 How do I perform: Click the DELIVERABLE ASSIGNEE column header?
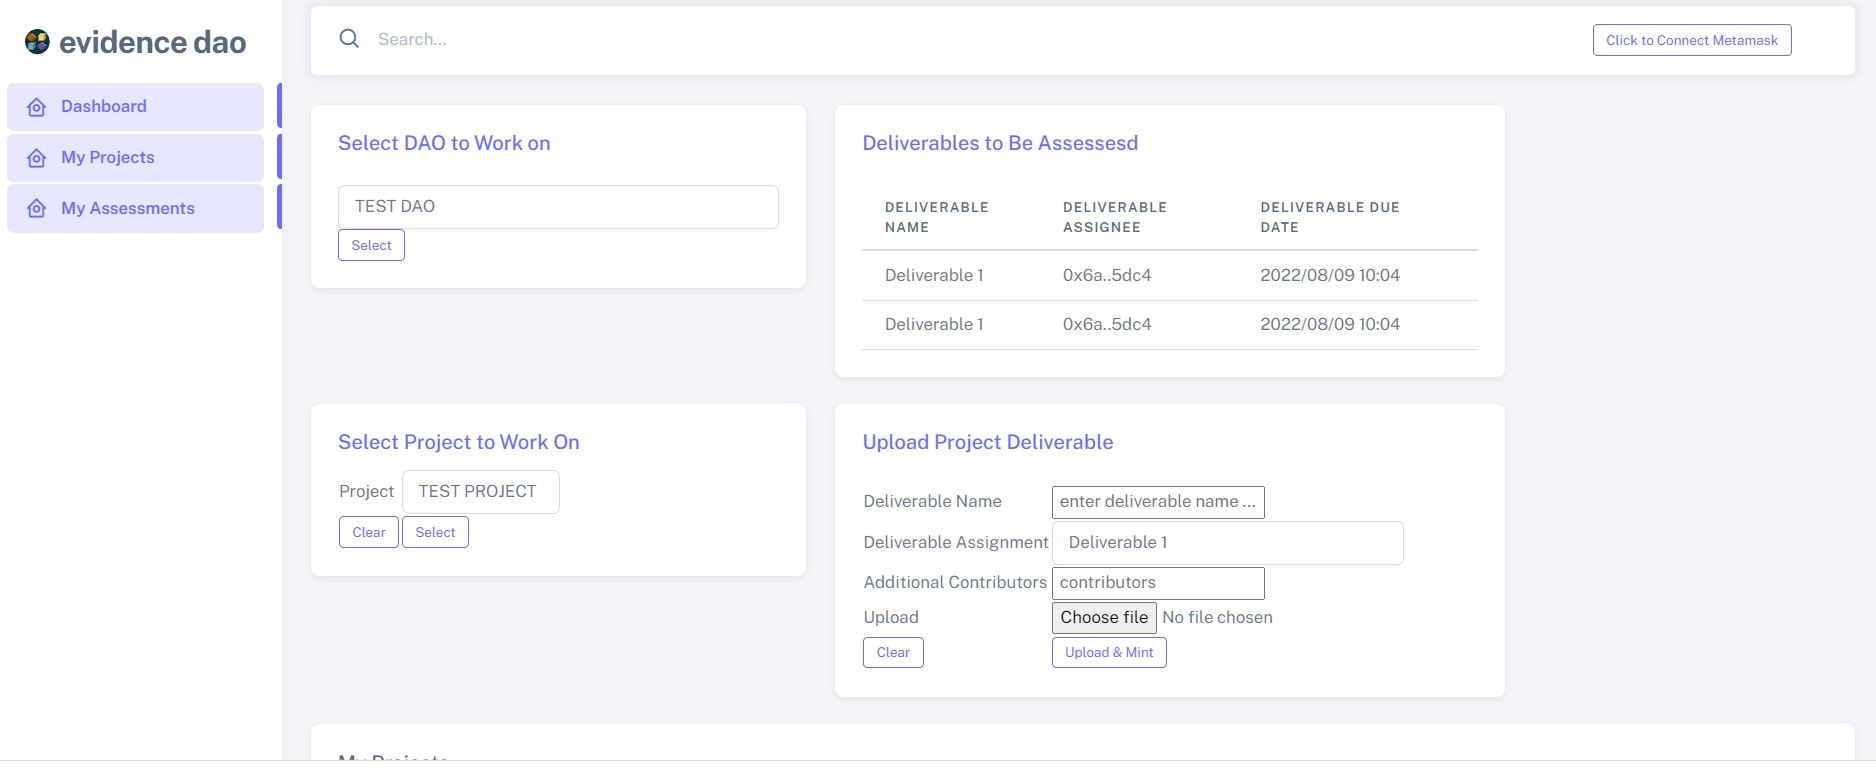point(1115,217)
